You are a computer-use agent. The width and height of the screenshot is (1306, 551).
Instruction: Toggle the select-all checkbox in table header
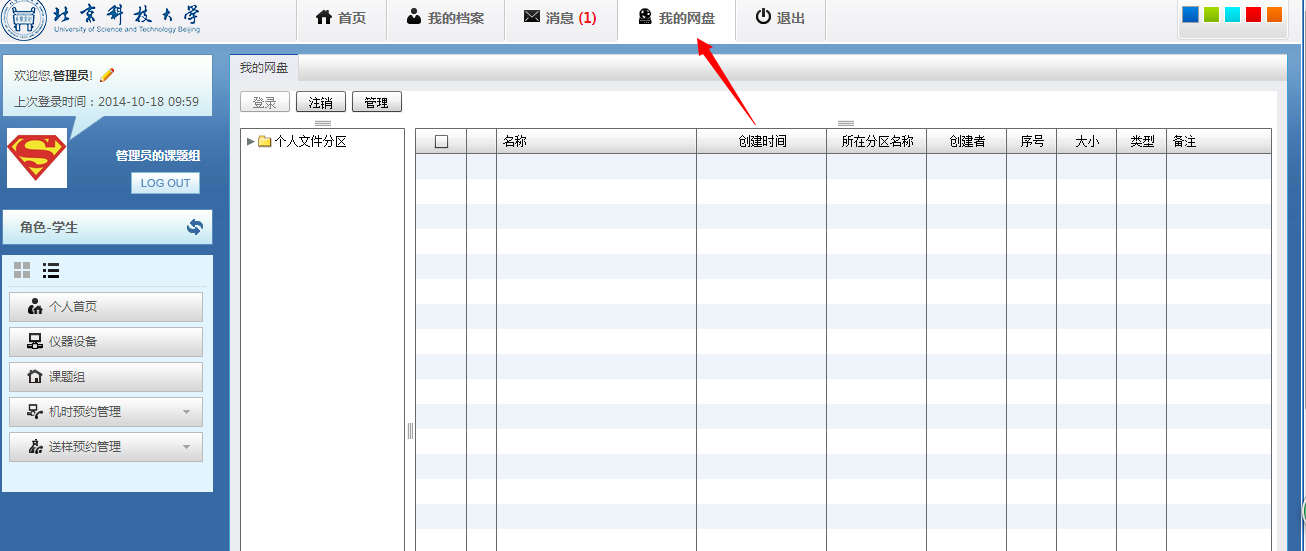tap(441, 142)
